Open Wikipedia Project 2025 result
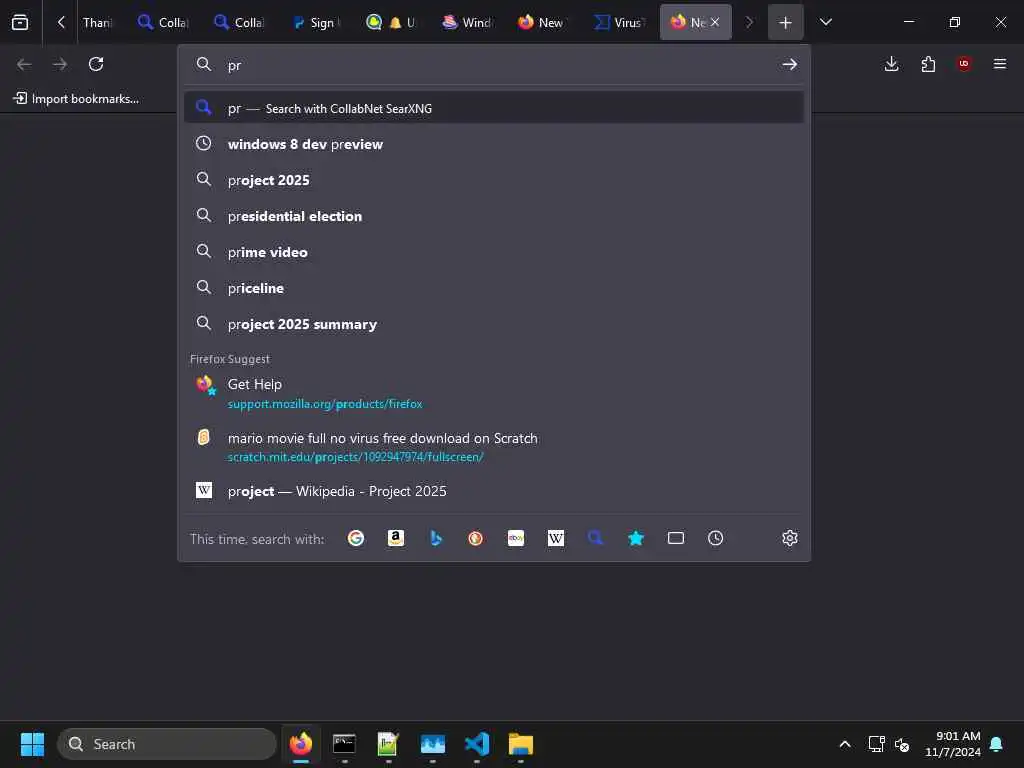The width and height of the screenshot is (1024, 768). click(494, 491)
